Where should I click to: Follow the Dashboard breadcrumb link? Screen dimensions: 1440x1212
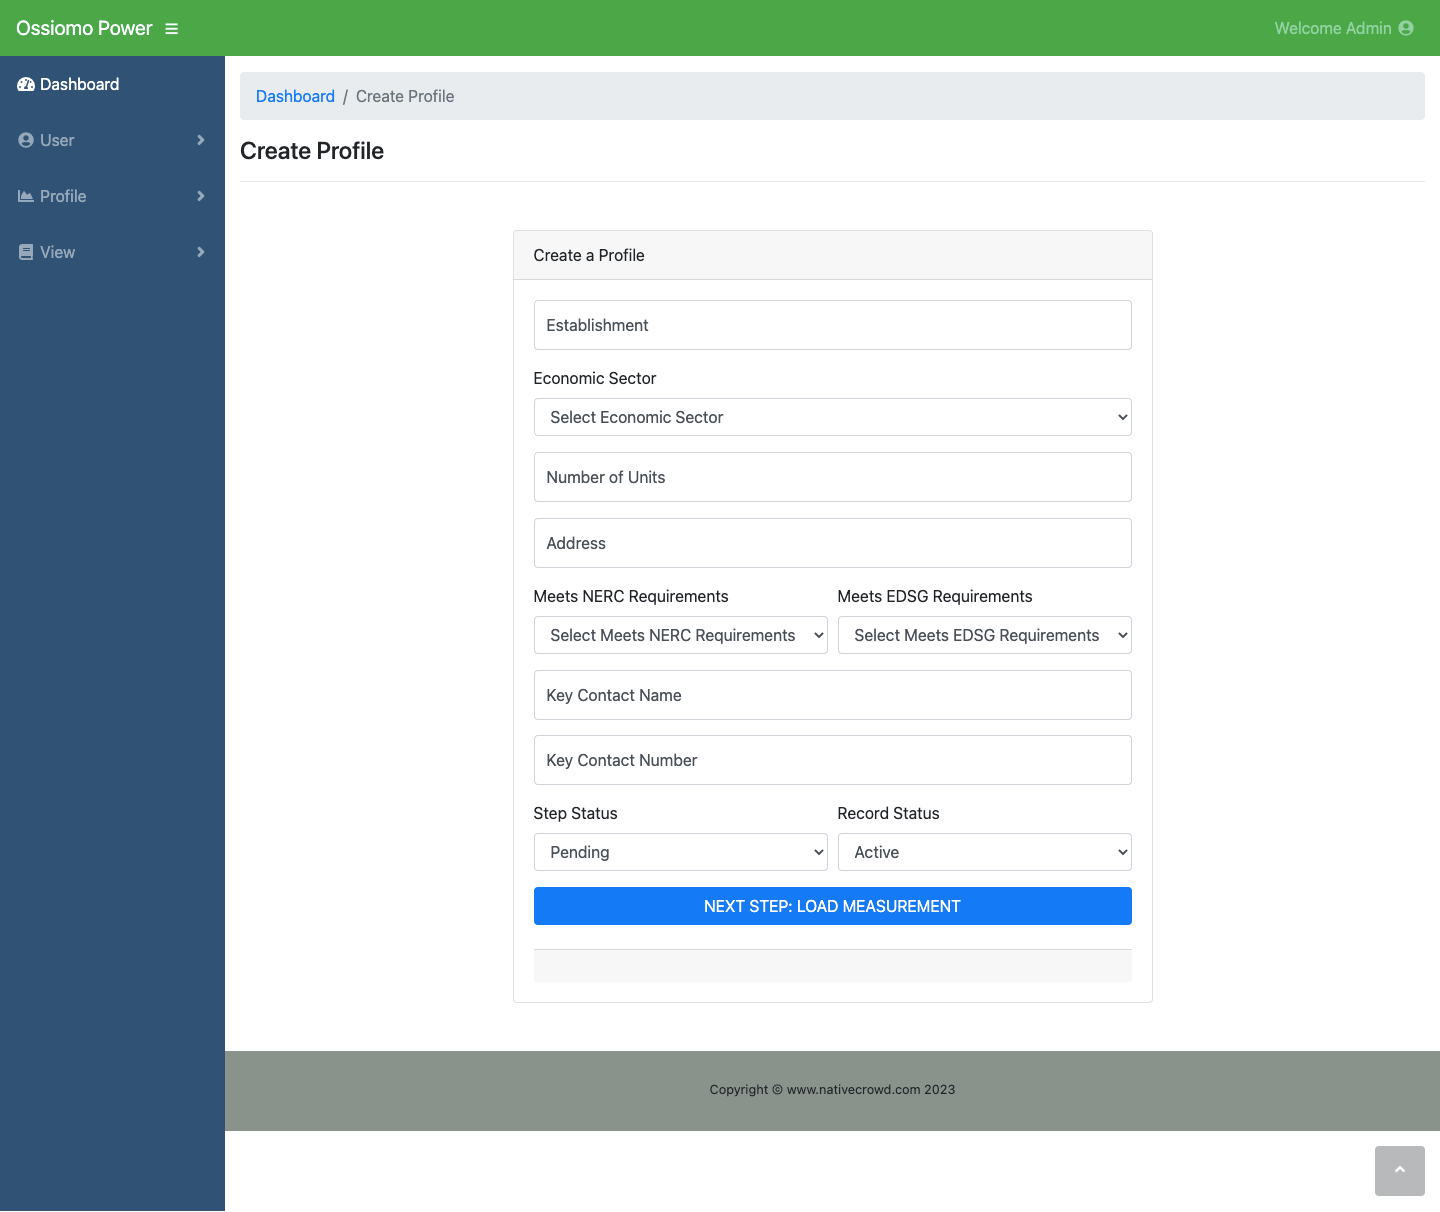pyautogui.click(x=295, y=96)
